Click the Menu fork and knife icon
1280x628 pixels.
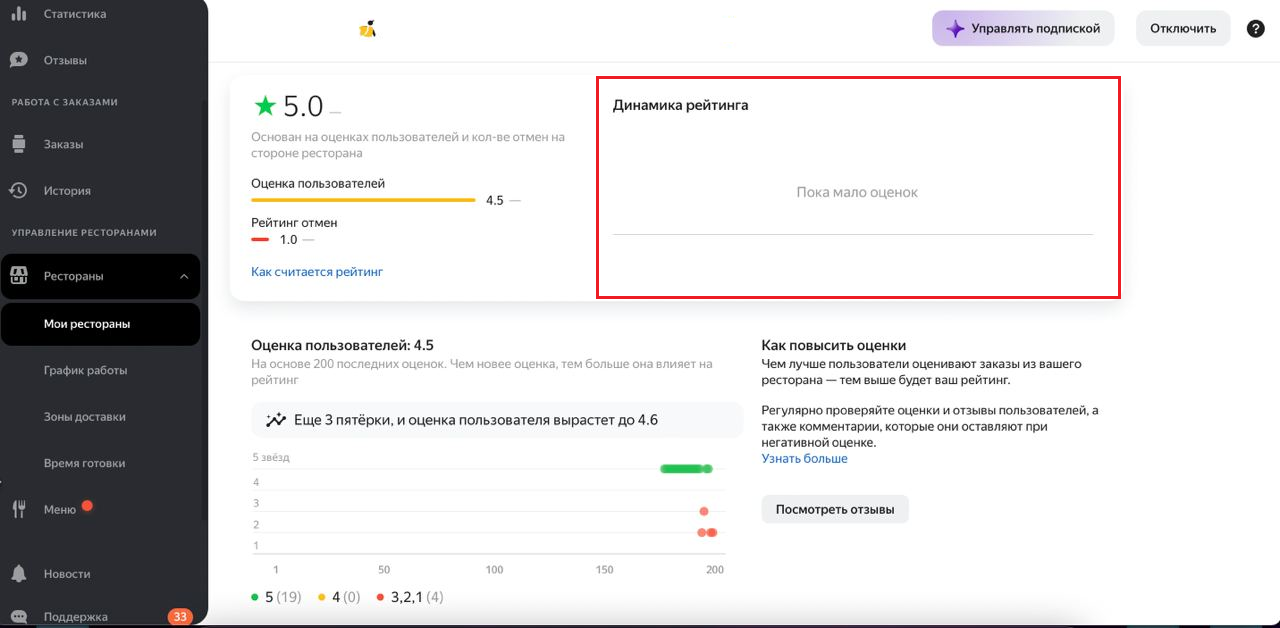(x=18, y=509)
